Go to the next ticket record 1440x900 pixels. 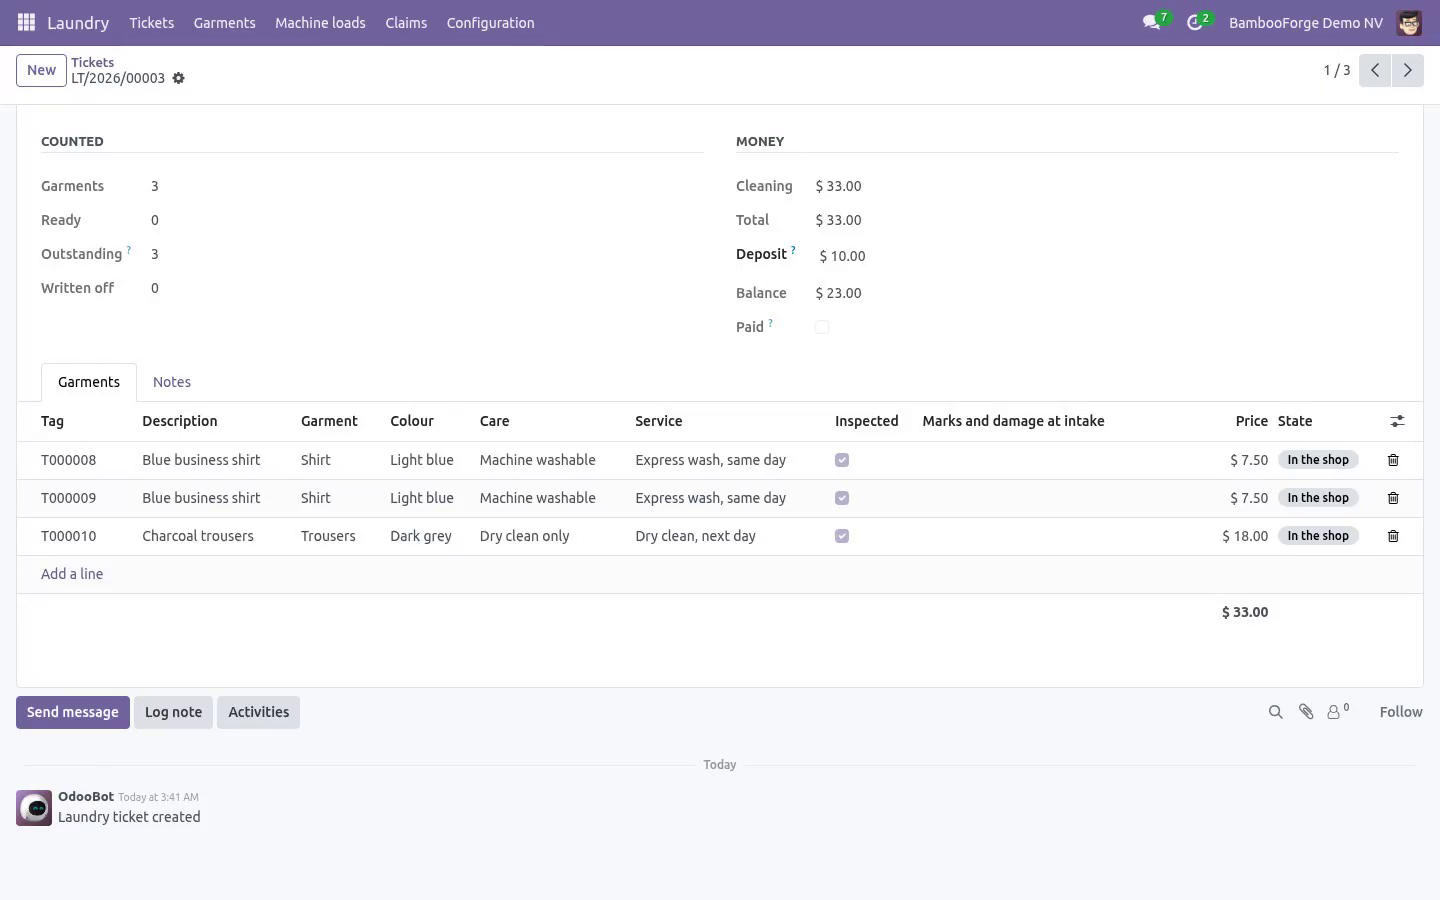click(1407, 70)
